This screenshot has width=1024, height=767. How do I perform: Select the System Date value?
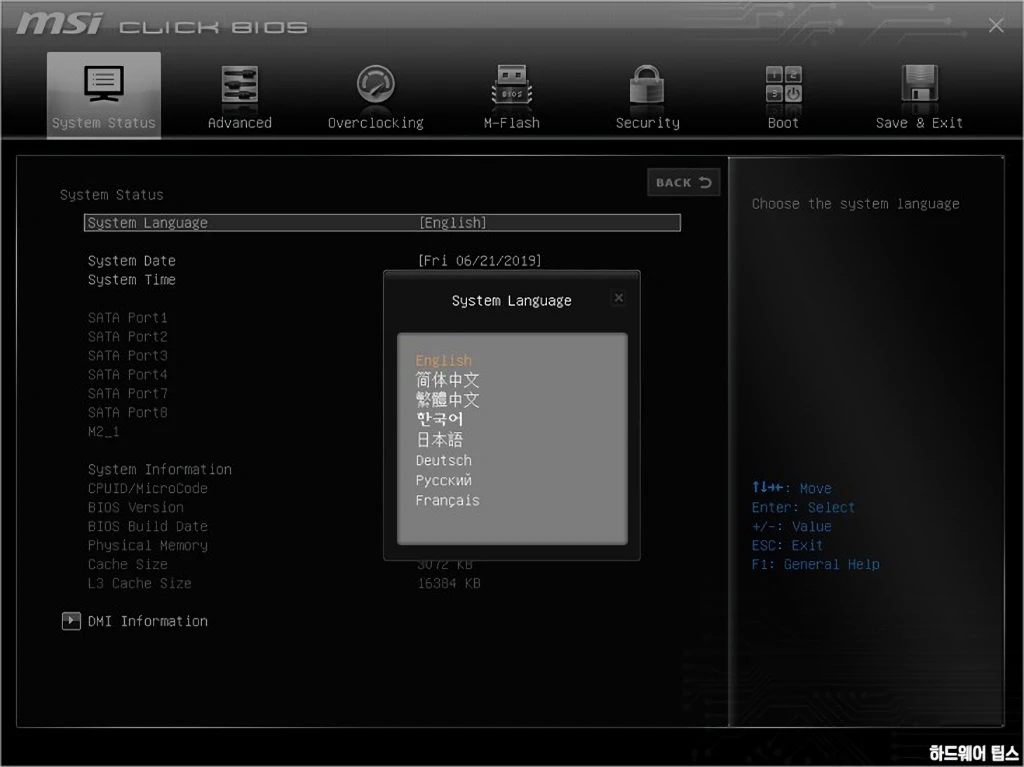coord(479,261)
